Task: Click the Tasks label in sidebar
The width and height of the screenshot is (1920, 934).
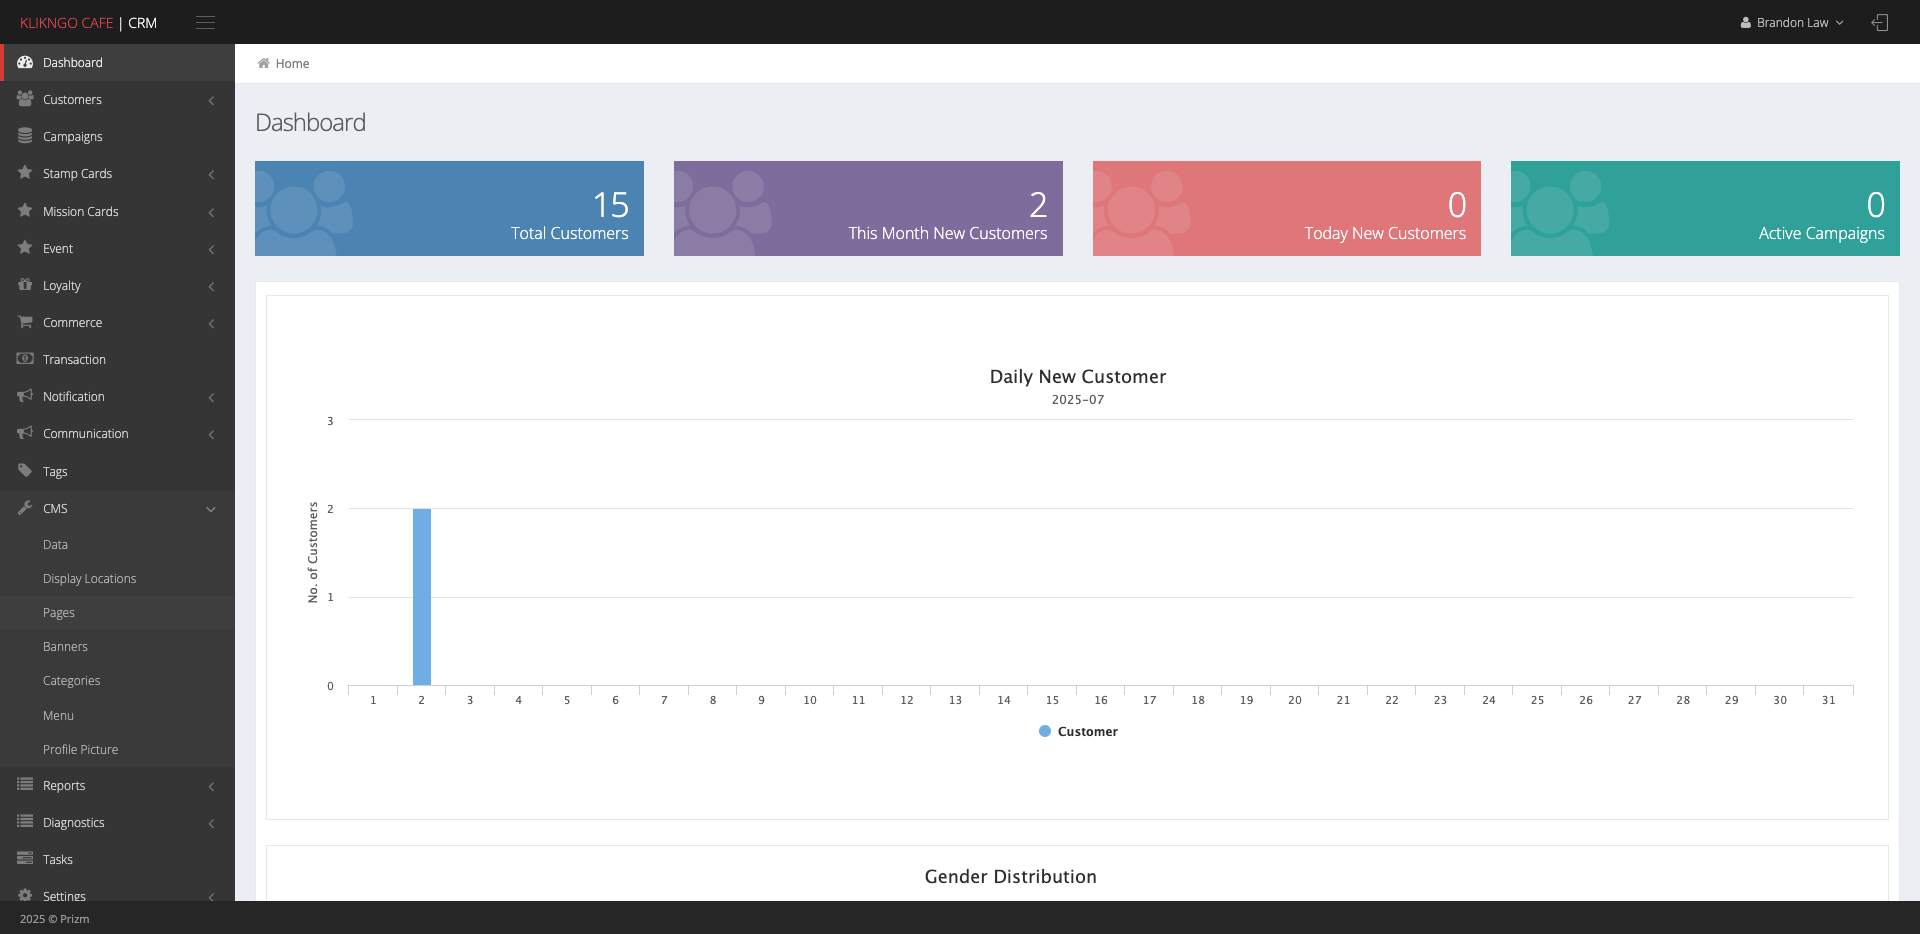Action: [58, 859]
